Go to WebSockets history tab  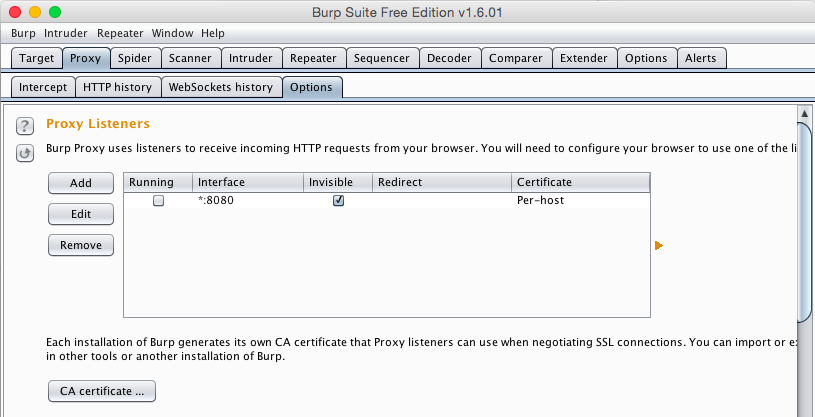[x=220, y=87]
